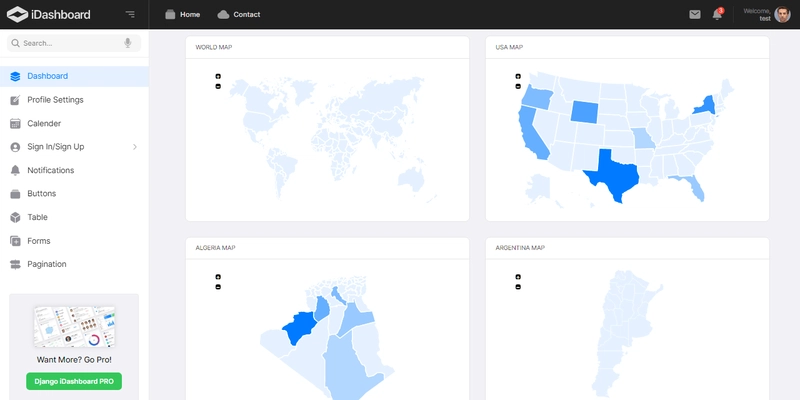Select Dashboard in the sidebar

(74, 76)
